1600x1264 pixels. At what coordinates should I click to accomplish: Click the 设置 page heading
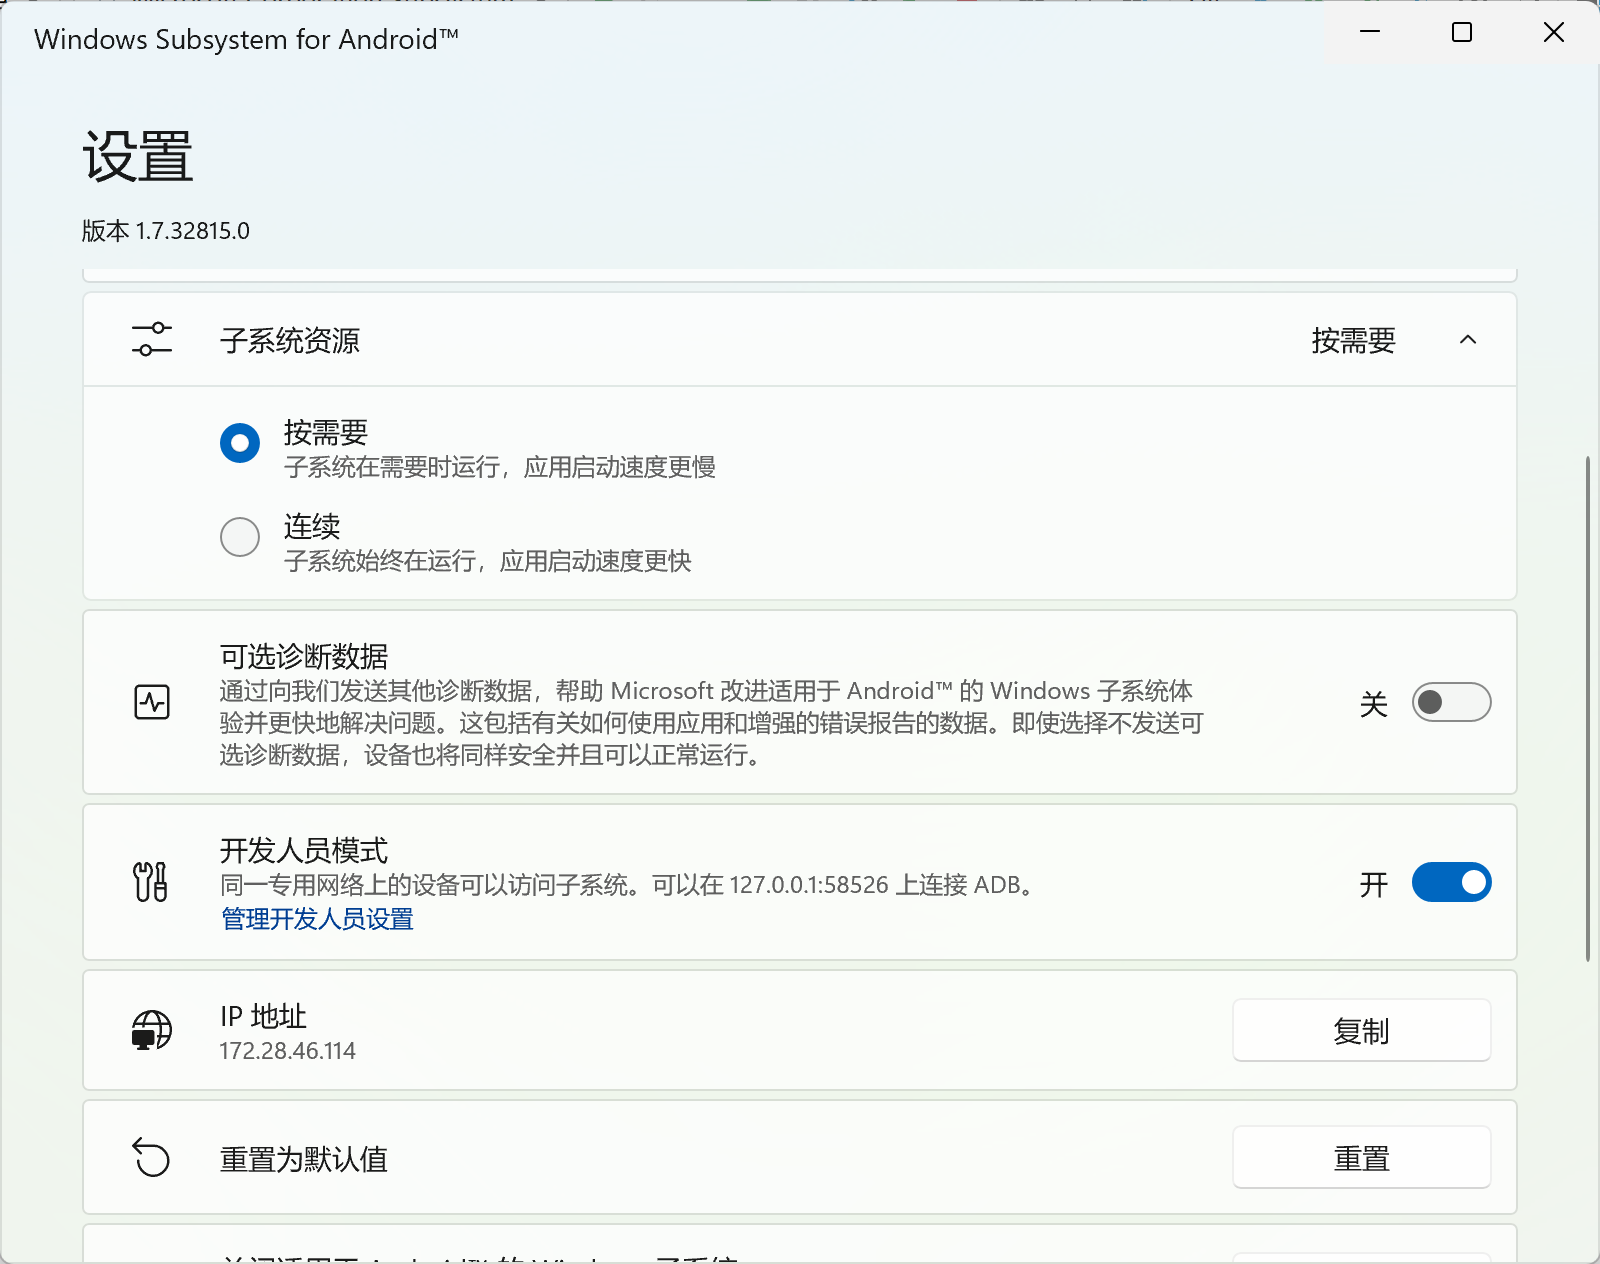pos(138,157)
